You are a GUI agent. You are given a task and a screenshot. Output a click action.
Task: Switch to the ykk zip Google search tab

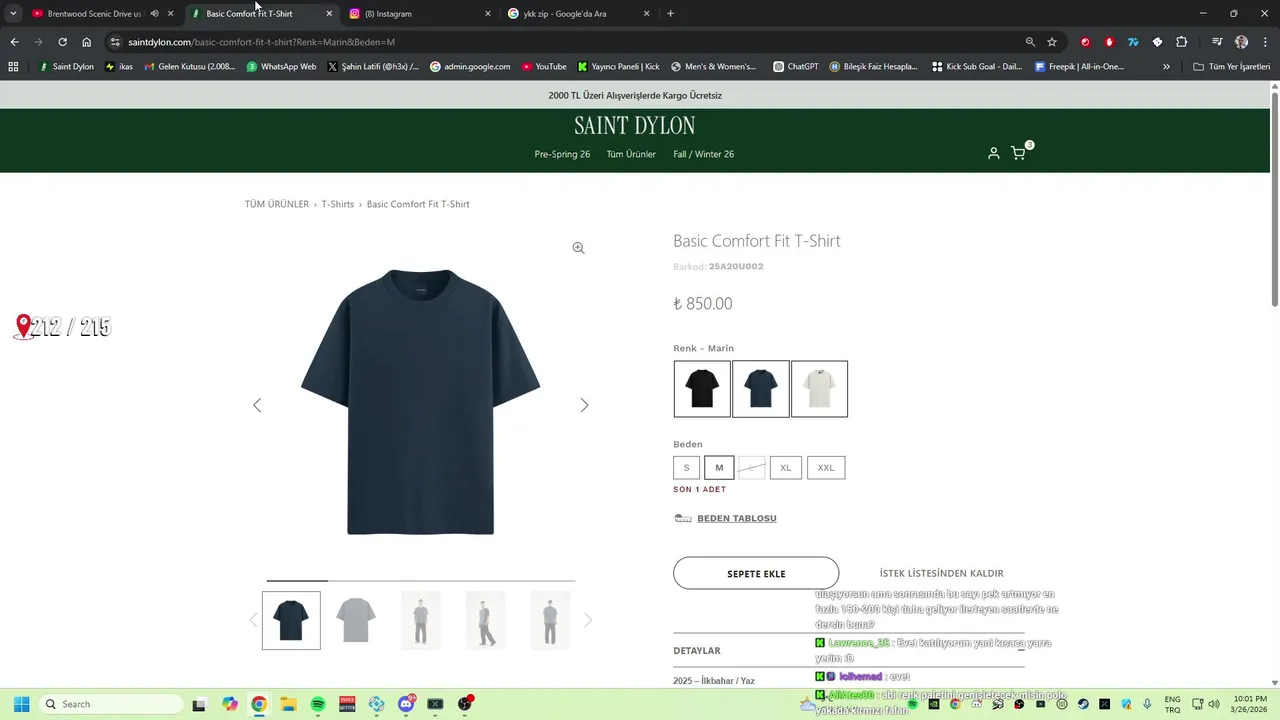[x=580, y=14]
